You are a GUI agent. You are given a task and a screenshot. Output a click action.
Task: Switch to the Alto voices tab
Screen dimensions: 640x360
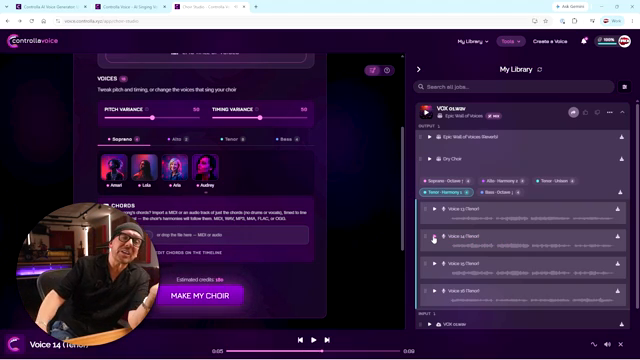click(178, 139)
